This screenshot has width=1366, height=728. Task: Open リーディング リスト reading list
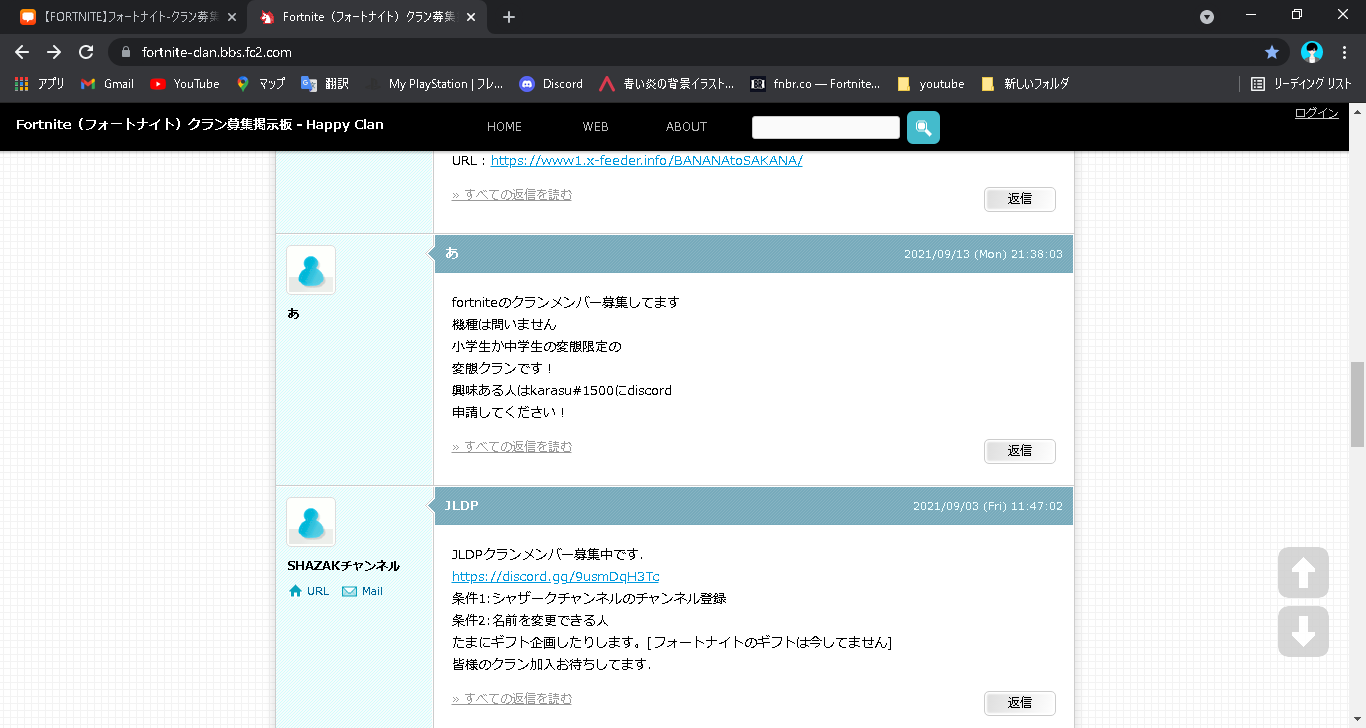1301,84
